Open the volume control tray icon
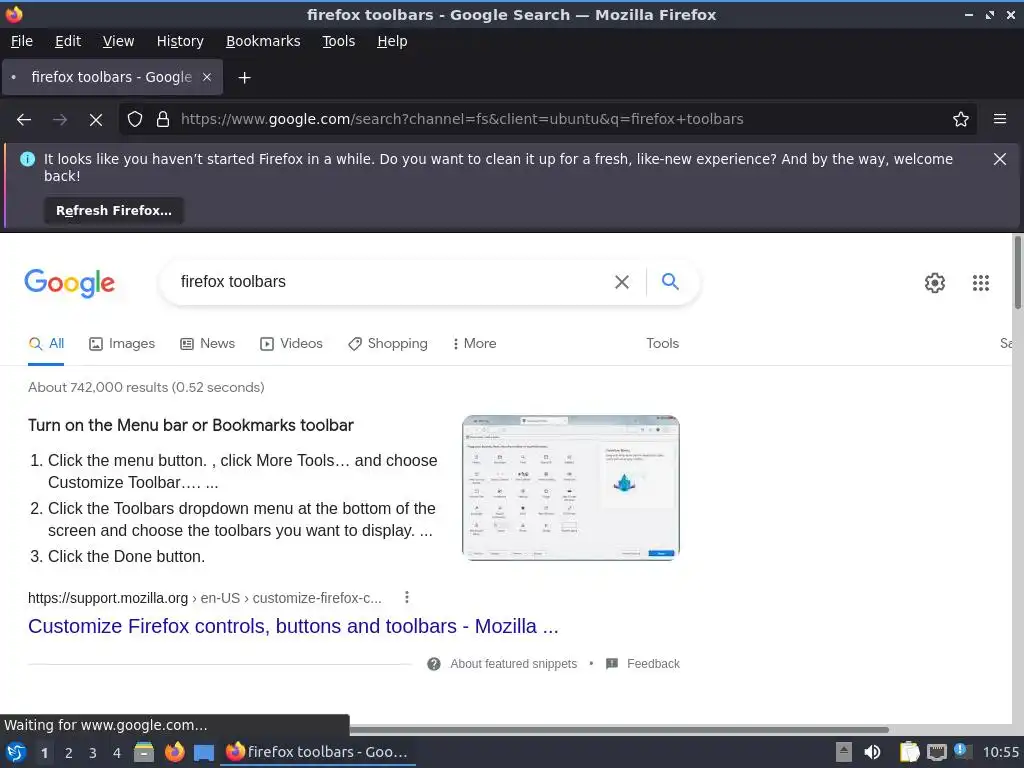Viewport: 1024px width, 768px height. click(872, 752)
